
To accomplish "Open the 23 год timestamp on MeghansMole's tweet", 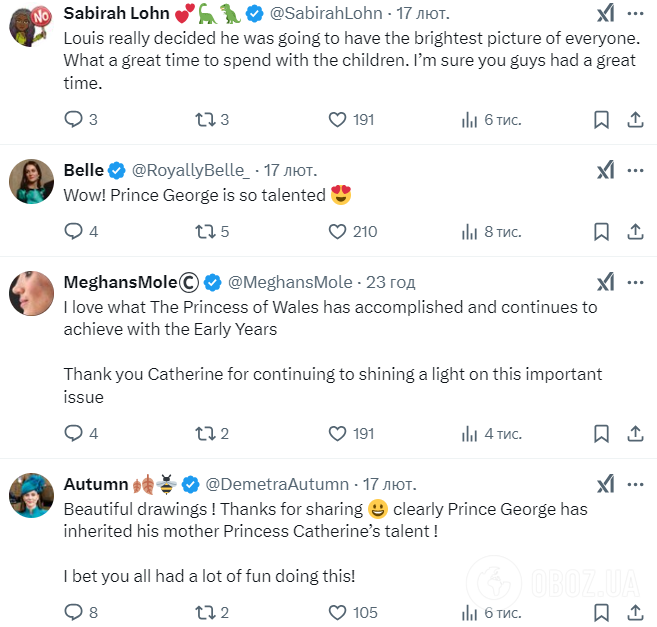I will point(391,282).
